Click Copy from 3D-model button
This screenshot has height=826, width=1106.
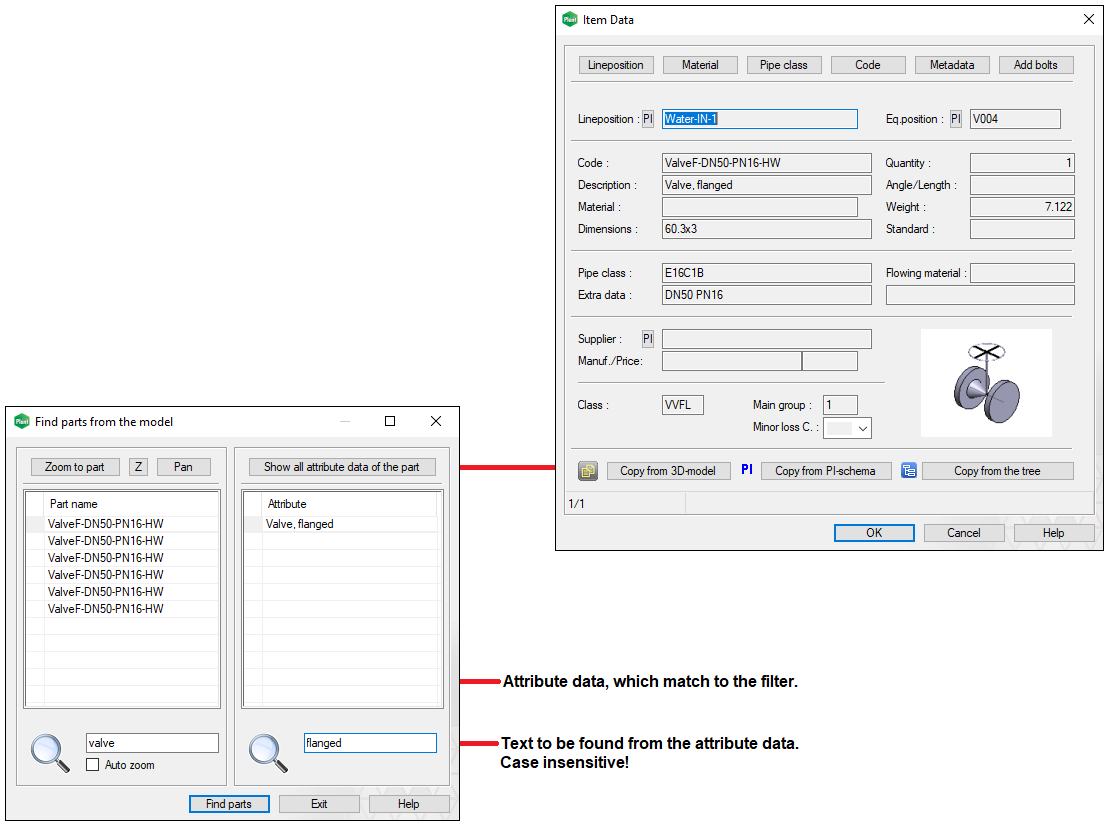tap(668, 471)
